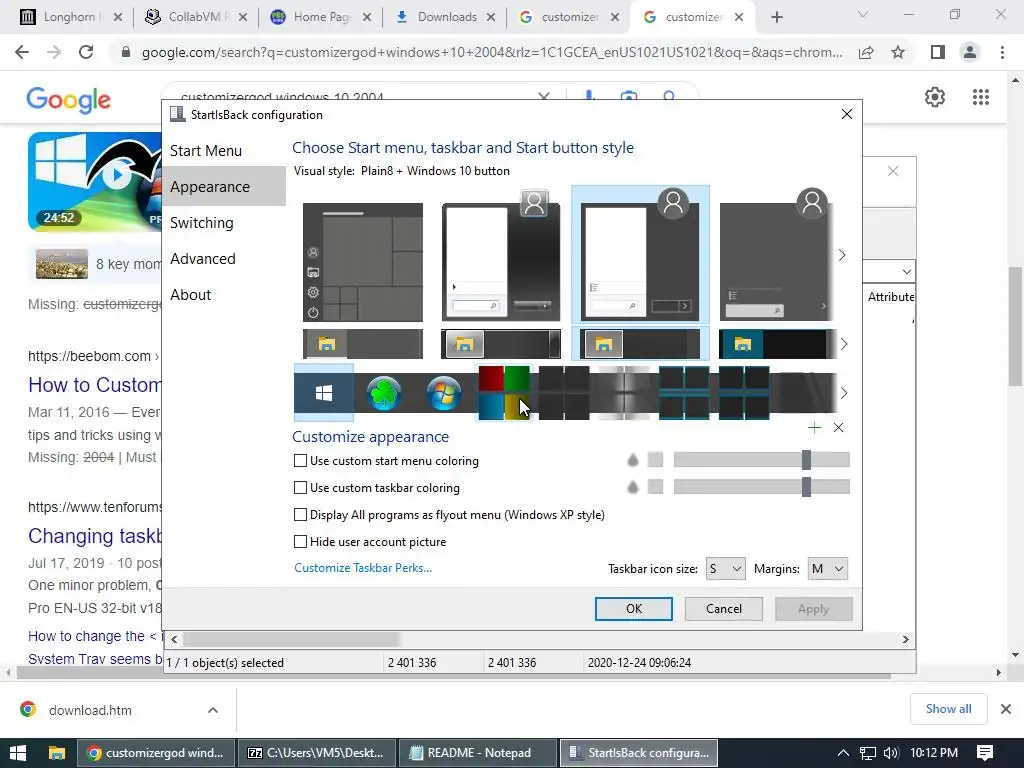Go back in Chrome
The height and width of the screenshot is (768, 1024).
click(x=22, y=52)
